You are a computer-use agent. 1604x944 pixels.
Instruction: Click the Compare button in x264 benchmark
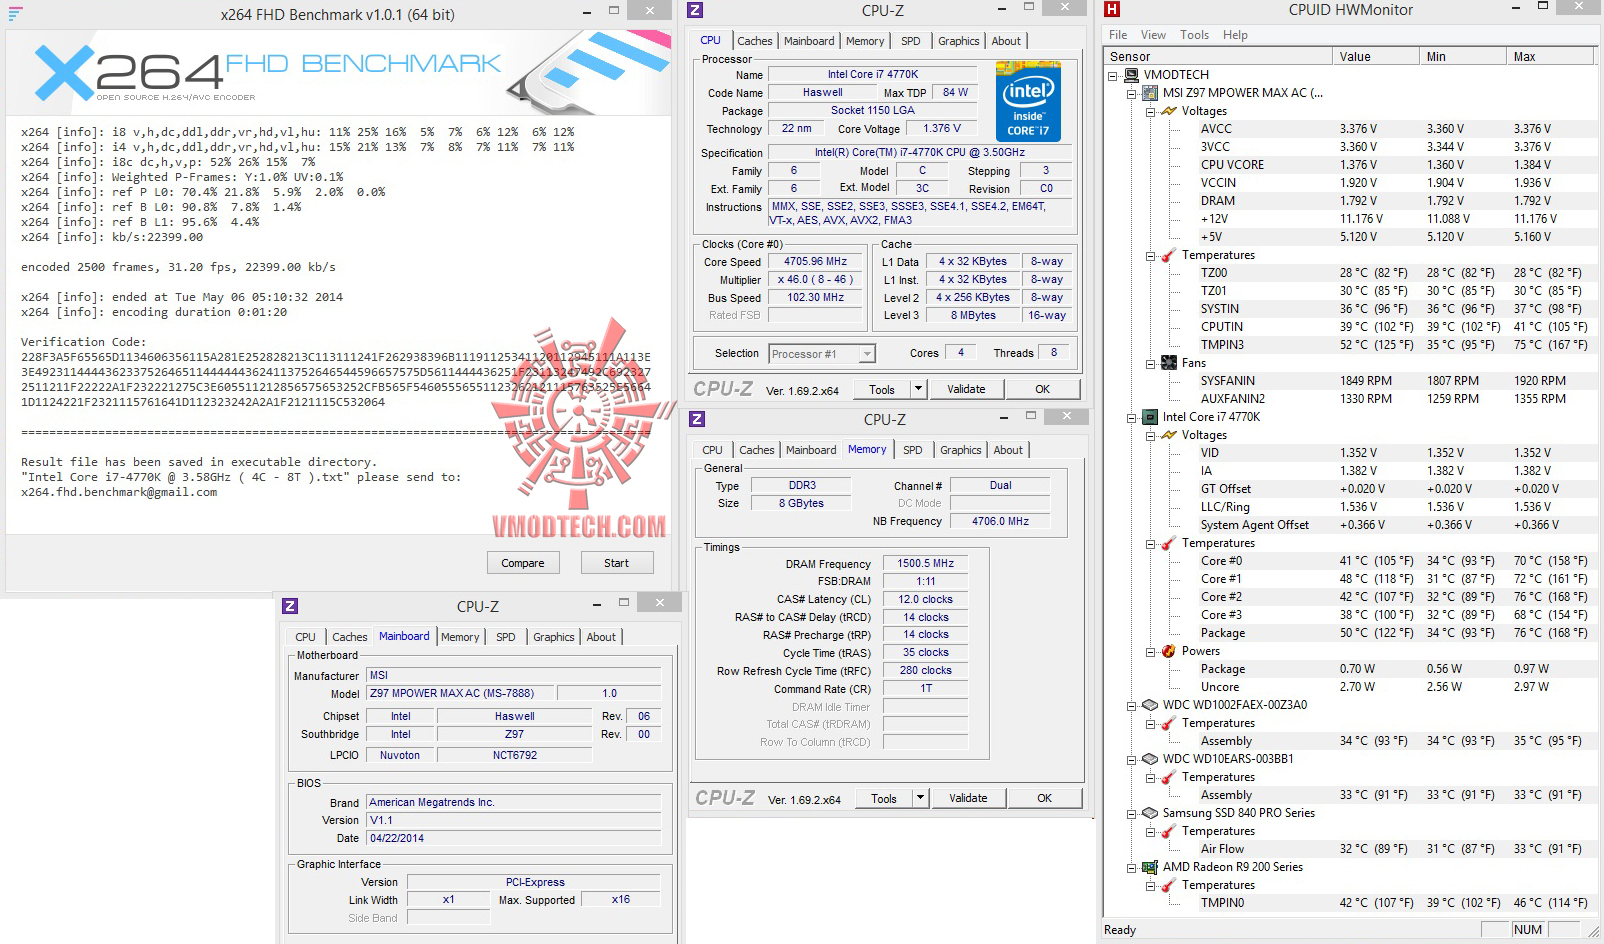coord(523,563)
